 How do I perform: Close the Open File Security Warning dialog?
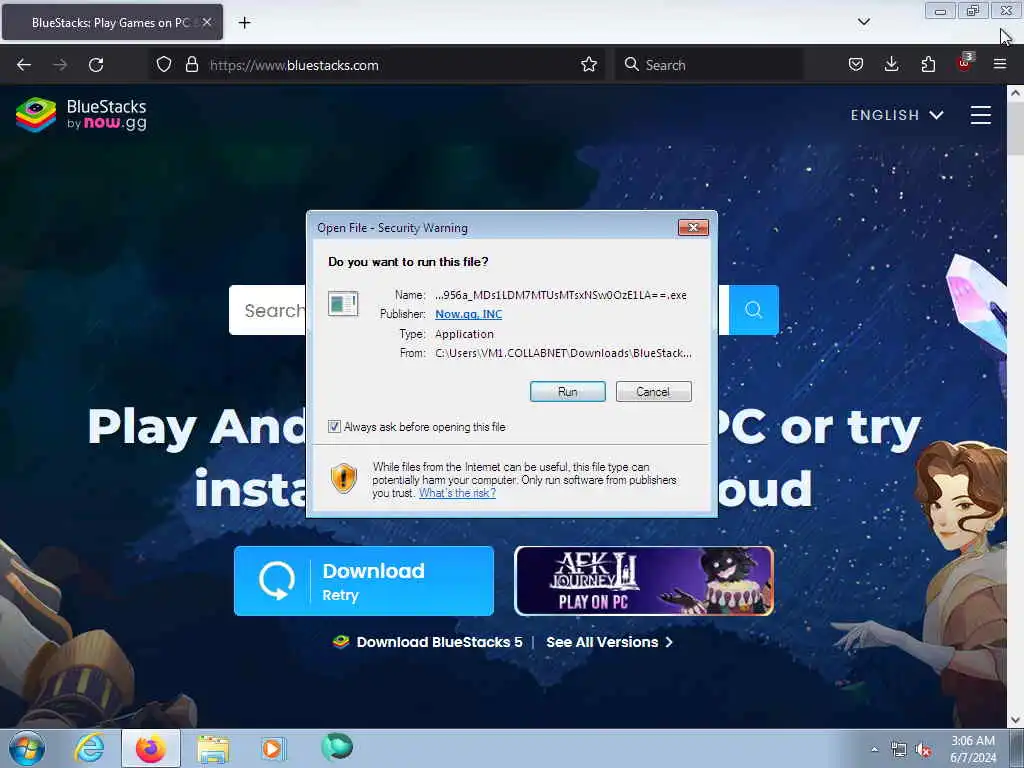tap(693, 227)
